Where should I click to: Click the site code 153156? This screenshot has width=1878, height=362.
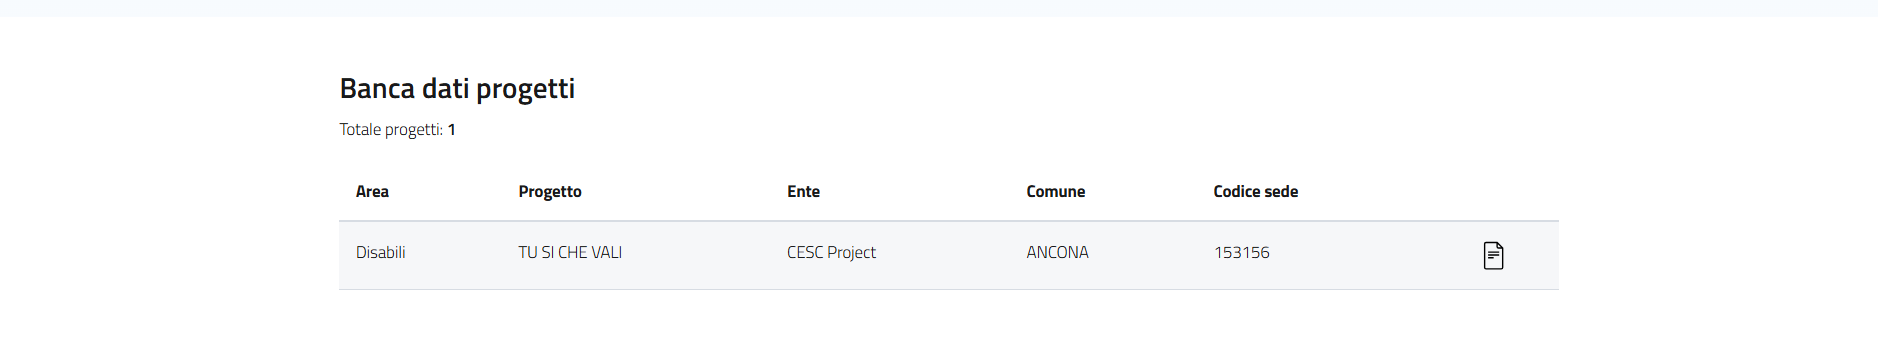(x=1241, y=252)
